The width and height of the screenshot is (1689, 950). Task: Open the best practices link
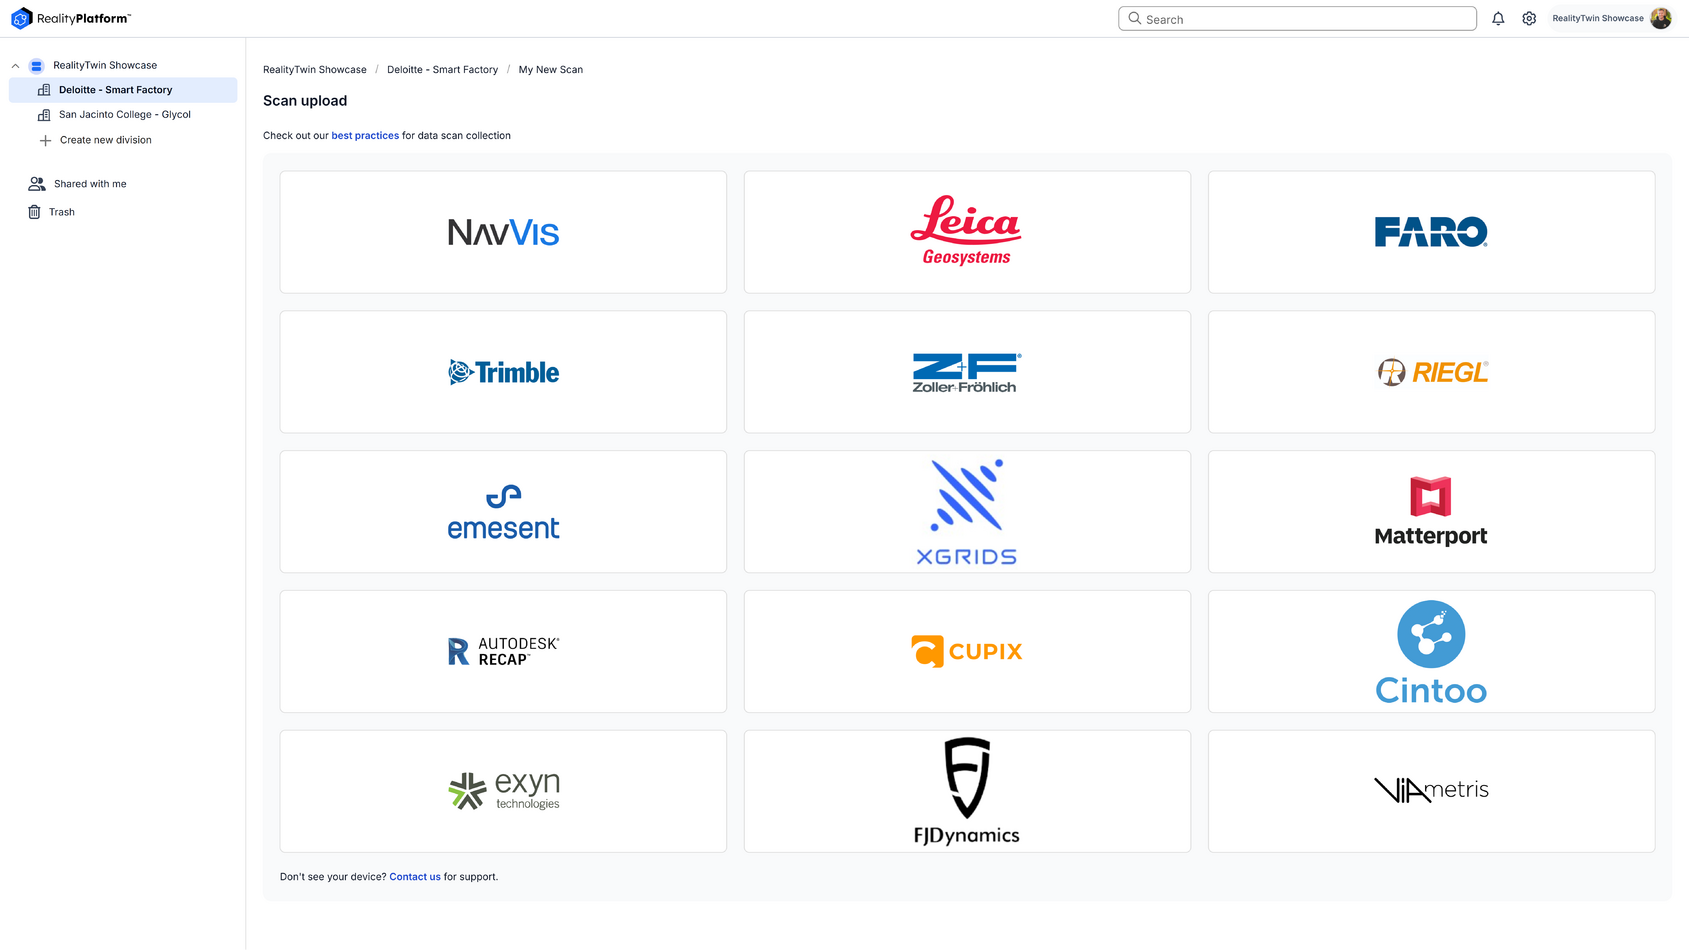click(365, 135)
